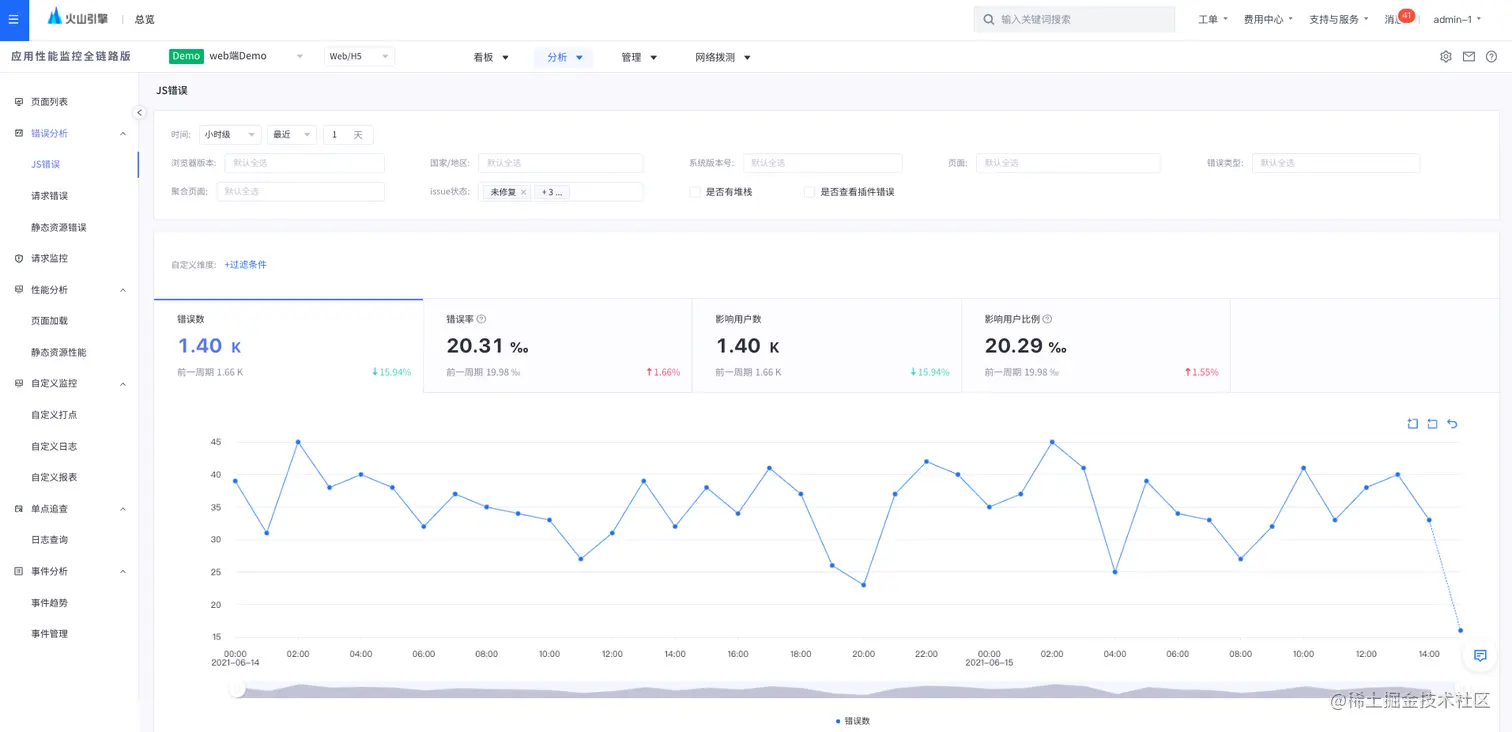Click the 页面列表 sidebar icon
This screenshot has height=732, width=1512.
[19, 102]
